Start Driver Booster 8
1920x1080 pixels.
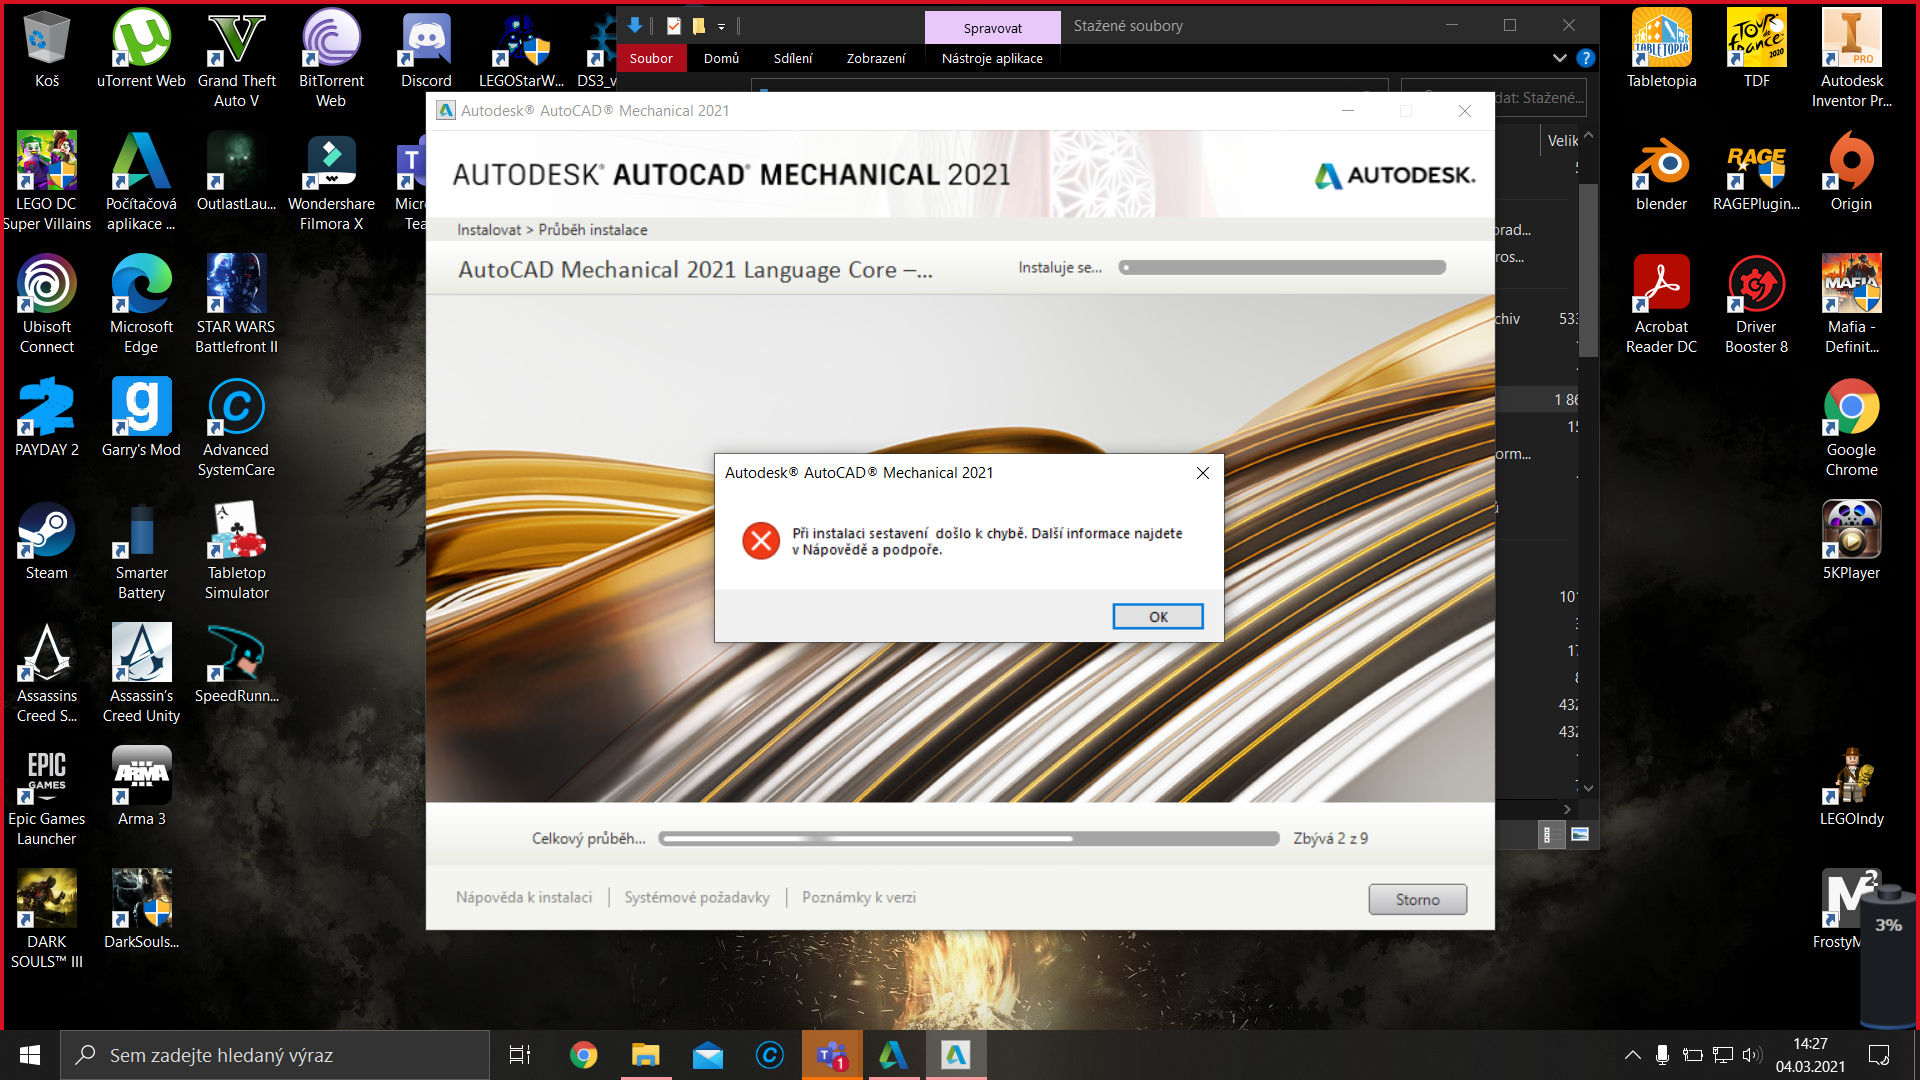click(1757, 283)
